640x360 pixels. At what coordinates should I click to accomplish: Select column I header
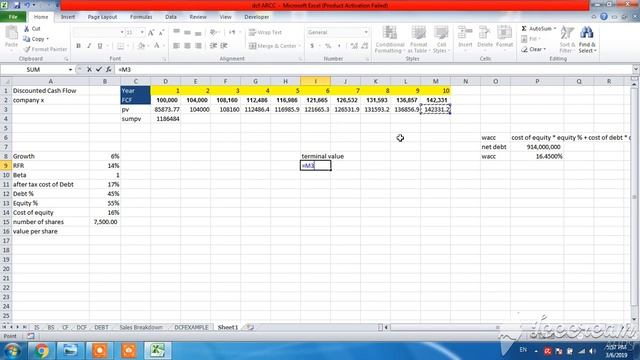point(316,81)
